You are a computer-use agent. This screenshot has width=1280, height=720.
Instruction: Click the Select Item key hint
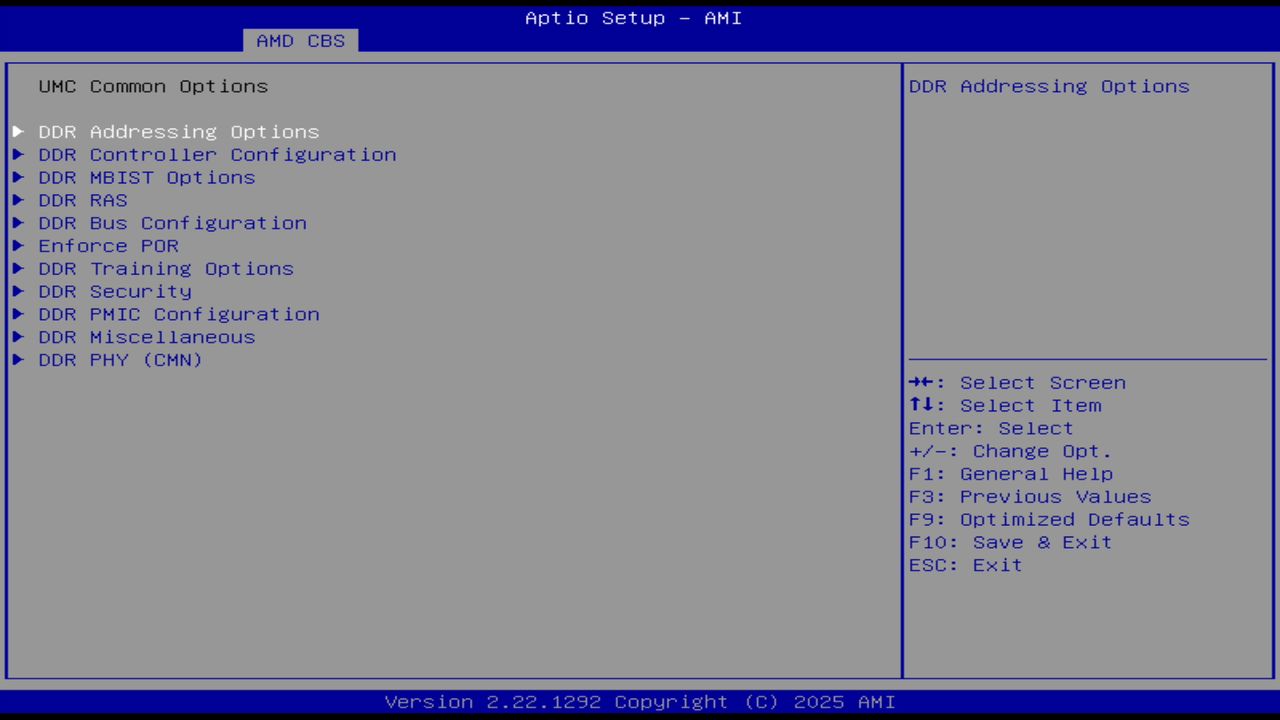point(1005,406)
